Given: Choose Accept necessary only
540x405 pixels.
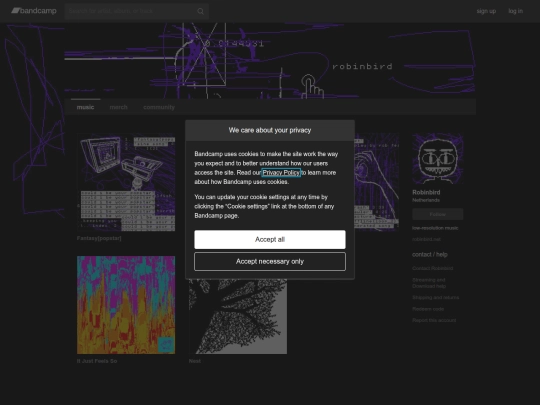Looking at the screenshot, I should tap(270, 261).
